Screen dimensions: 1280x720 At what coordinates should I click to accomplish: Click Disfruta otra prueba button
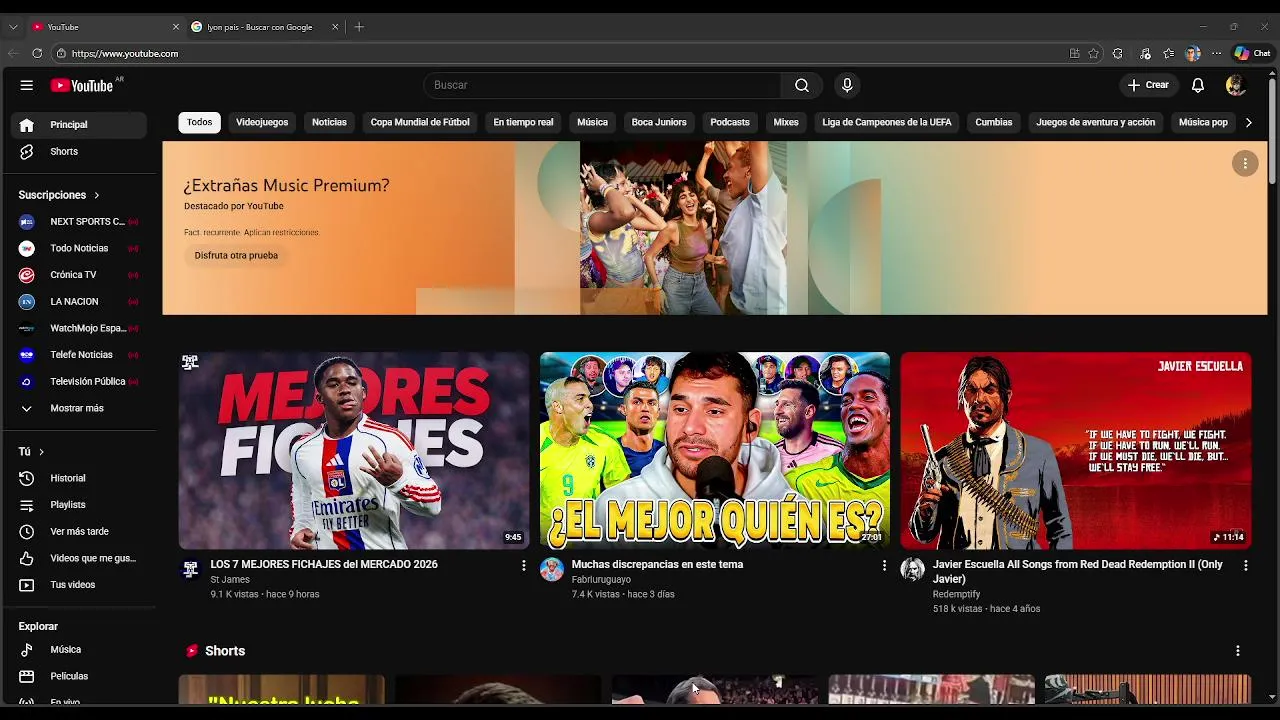(236, 256)
